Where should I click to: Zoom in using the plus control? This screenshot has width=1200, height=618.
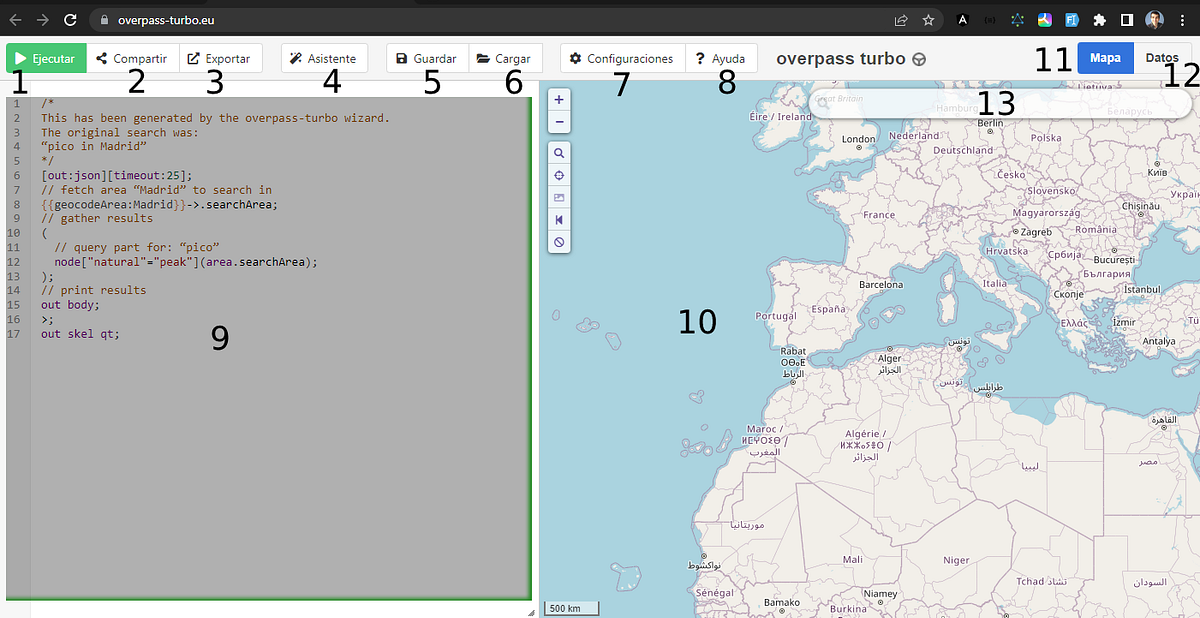(x=558, y=98)
